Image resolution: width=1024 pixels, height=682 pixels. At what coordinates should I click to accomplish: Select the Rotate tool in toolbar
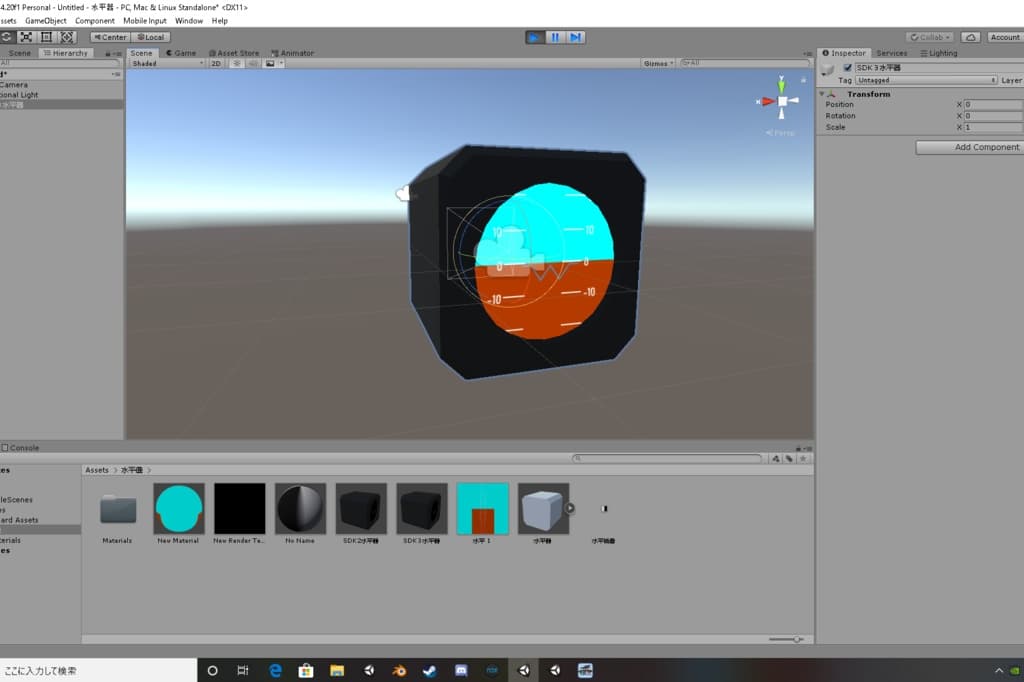pyautogui.click(x=5, y=37)
